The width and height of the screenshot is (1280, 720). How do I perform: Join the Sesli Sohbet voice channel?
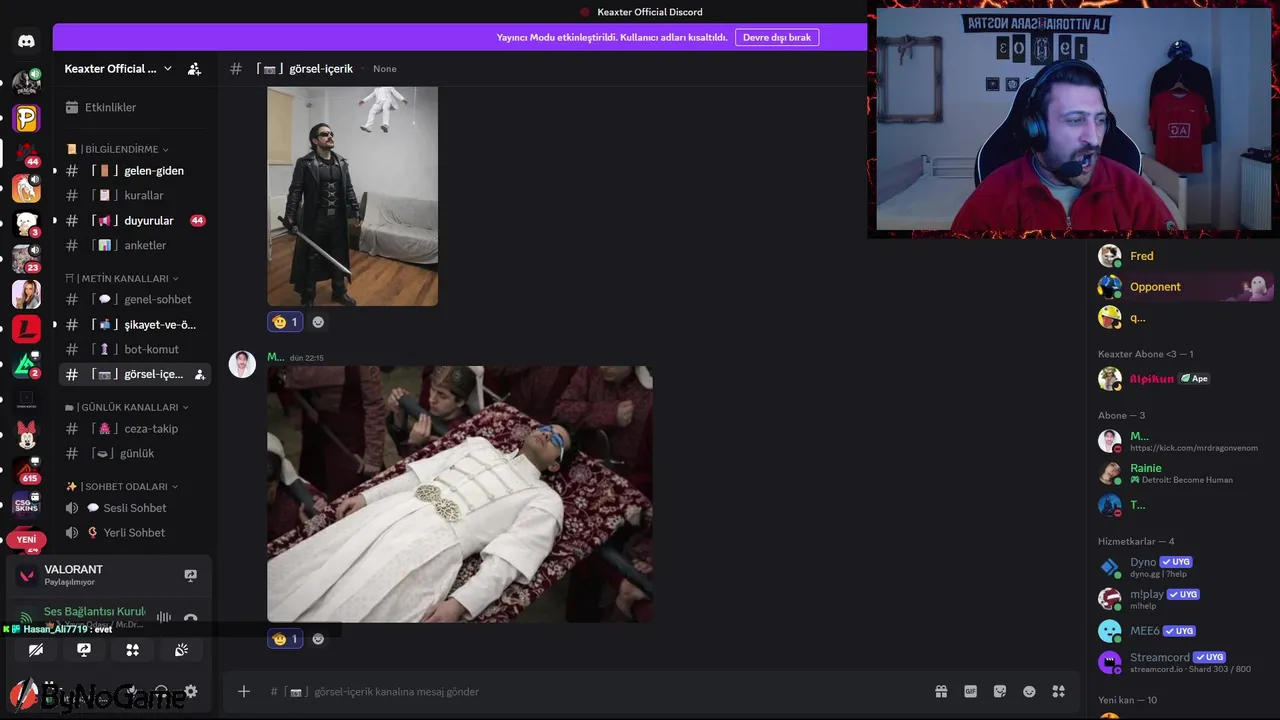click(x=135, y=508)
